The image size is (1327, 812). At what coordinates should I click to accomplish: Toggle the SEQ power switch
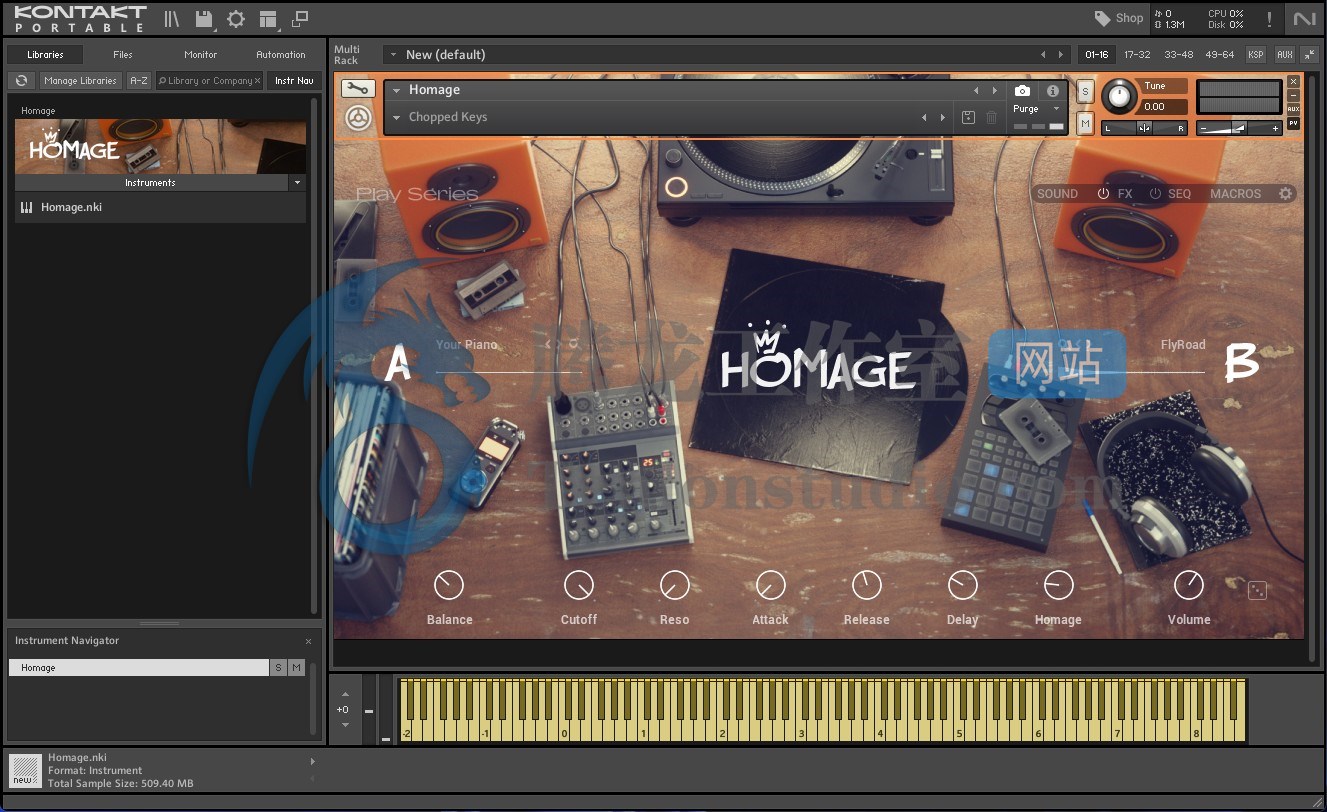pos(1155,194)
